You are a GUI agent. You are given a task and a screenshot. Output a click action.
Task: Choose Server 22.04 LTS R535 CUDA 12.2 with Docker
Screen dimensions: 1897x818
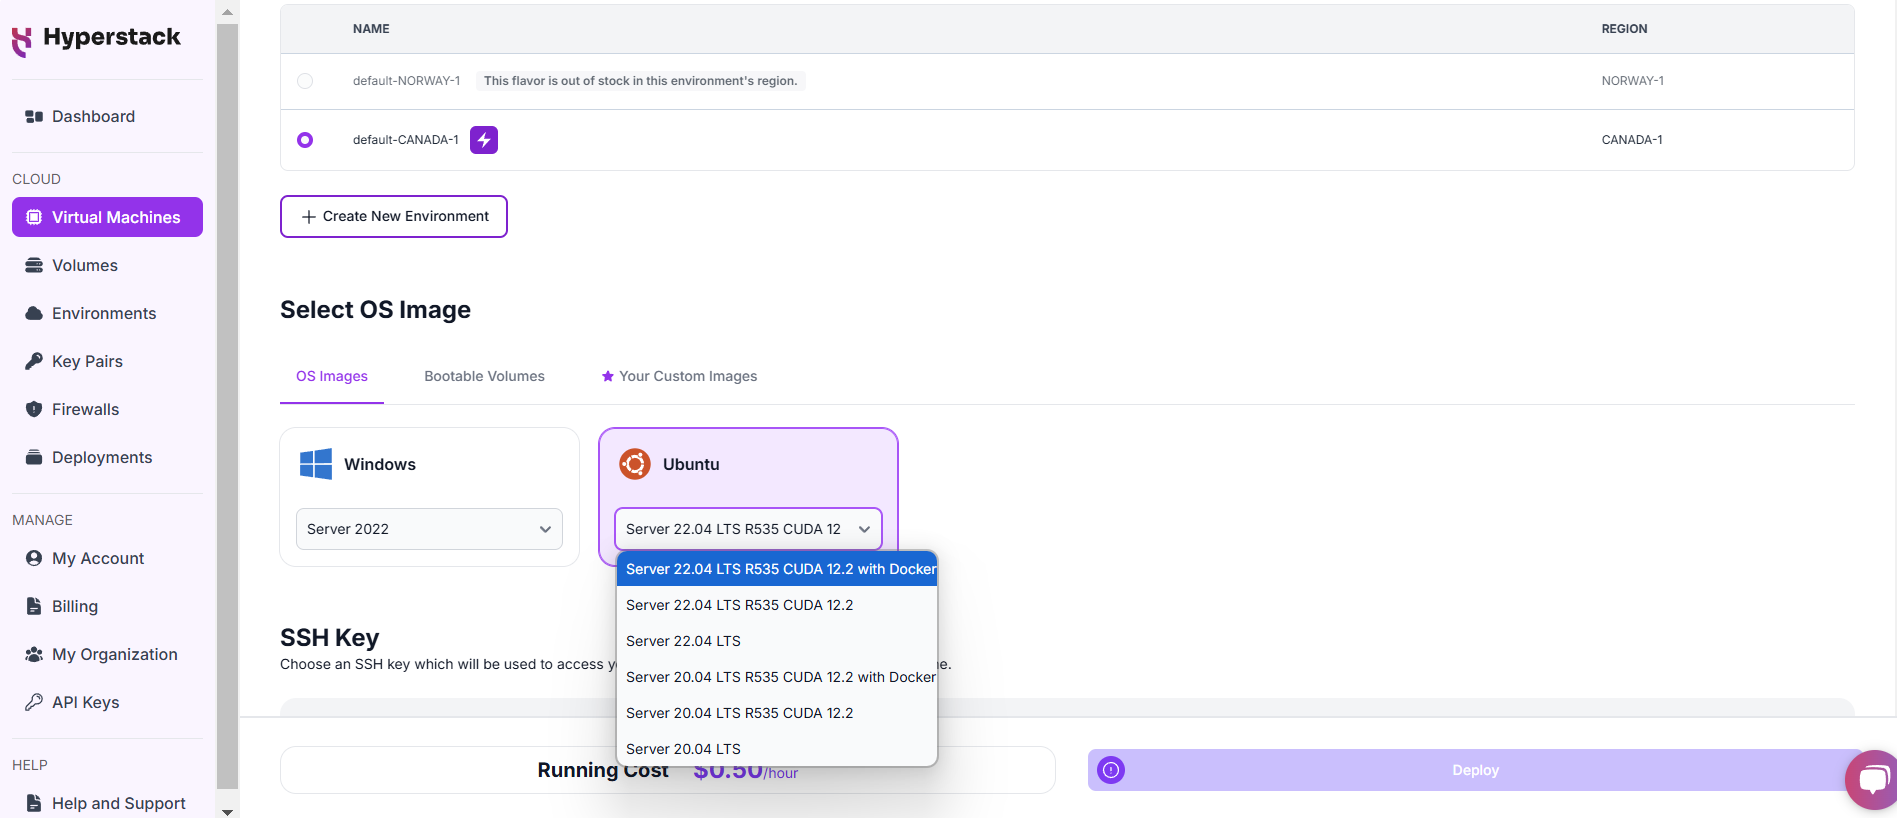point(777,569)
